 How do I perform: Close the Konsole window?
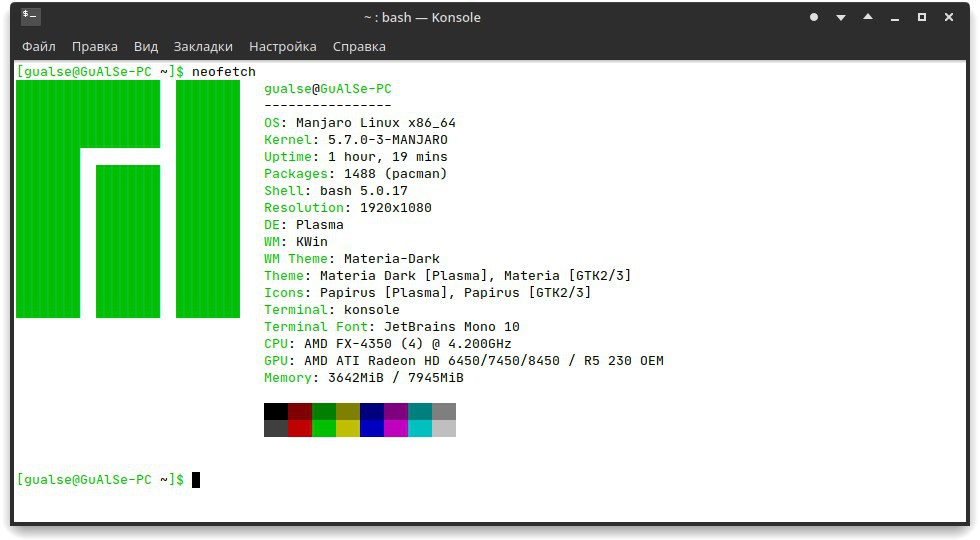(949, 18)
